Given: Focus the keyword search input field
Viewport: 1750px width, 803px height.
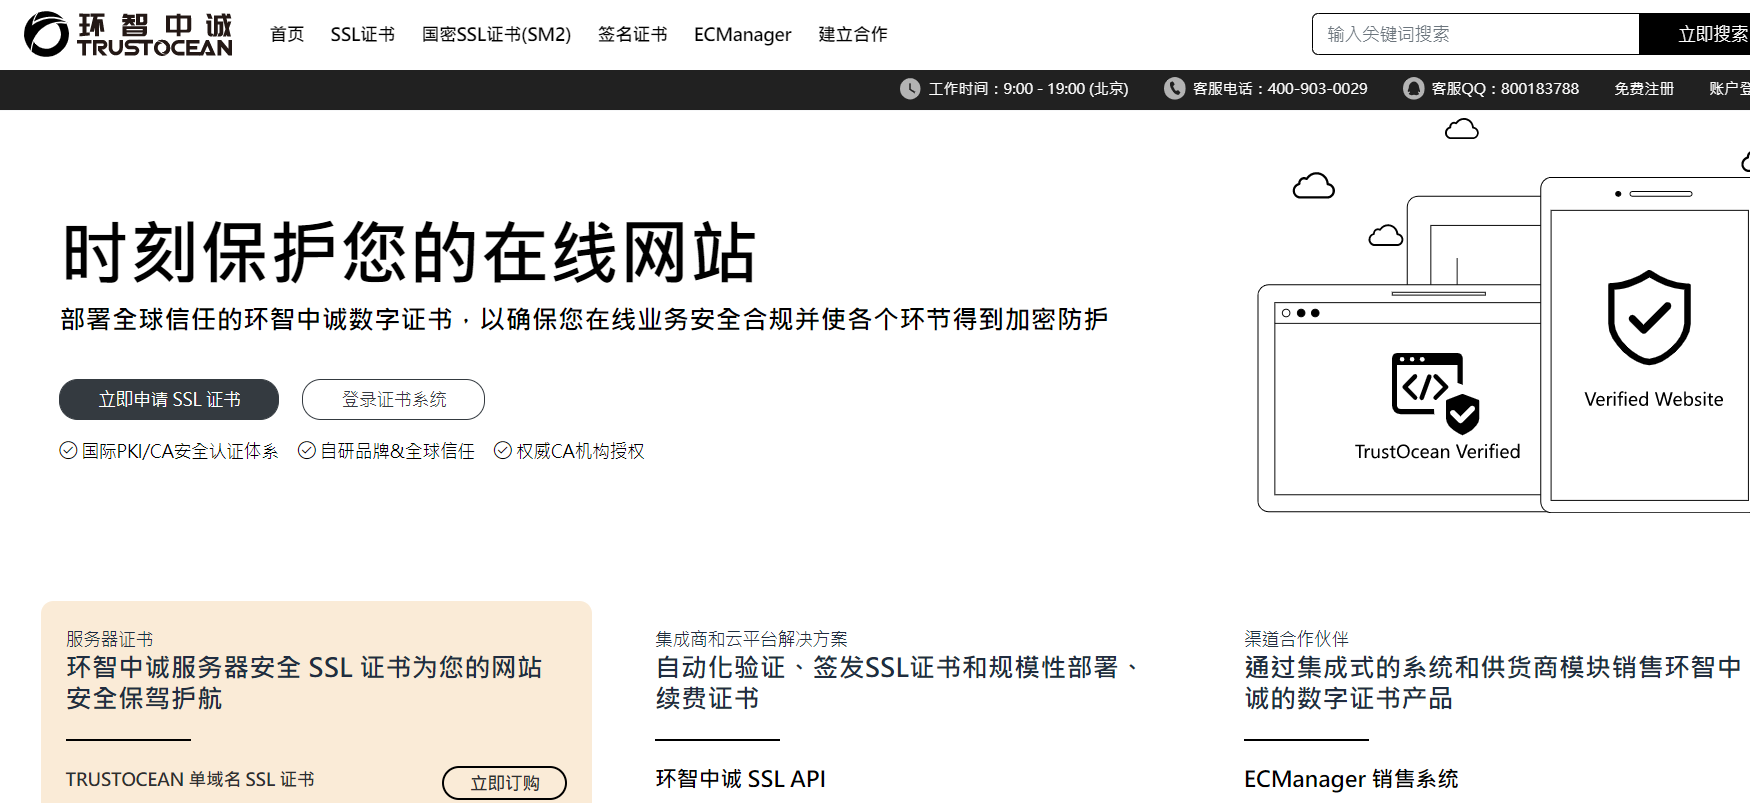Looking at the screenshot, I should tap(1475, 34).
